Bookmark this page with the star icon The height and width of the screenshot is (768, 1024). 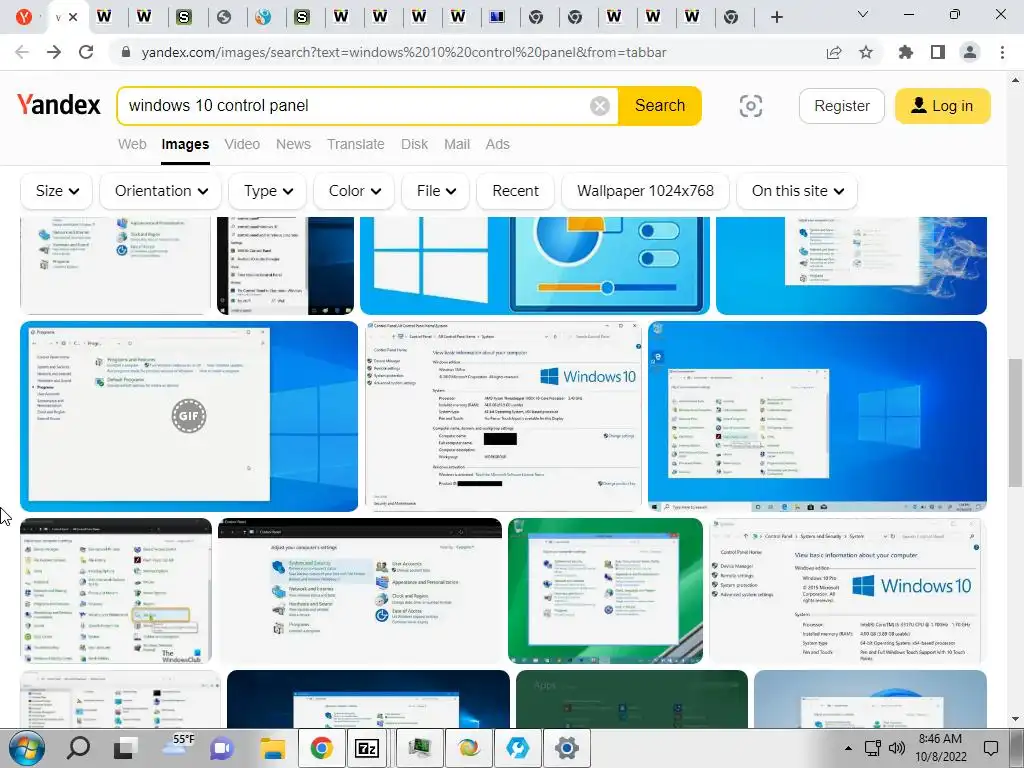point(866,52)
